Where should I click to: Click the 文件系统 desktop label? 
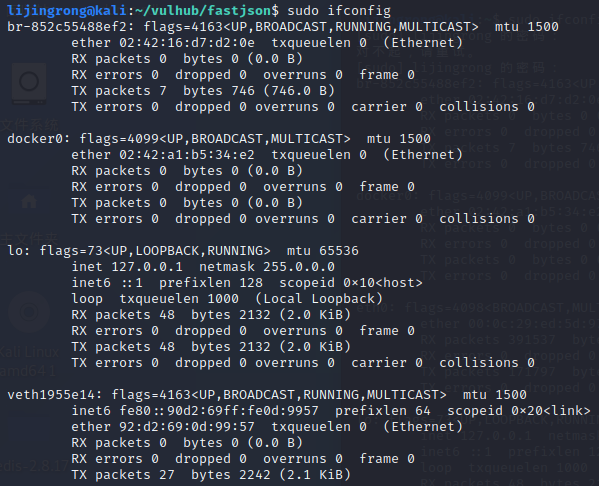tap(29, 125)
